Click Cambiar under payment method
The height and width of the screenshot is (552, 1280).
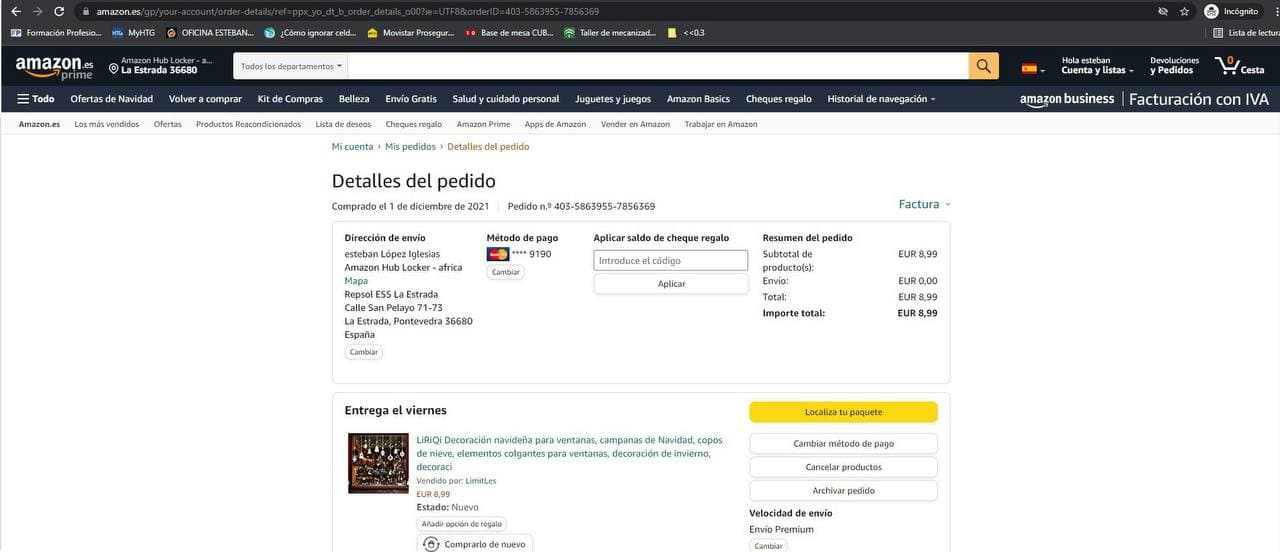(506, 272)
